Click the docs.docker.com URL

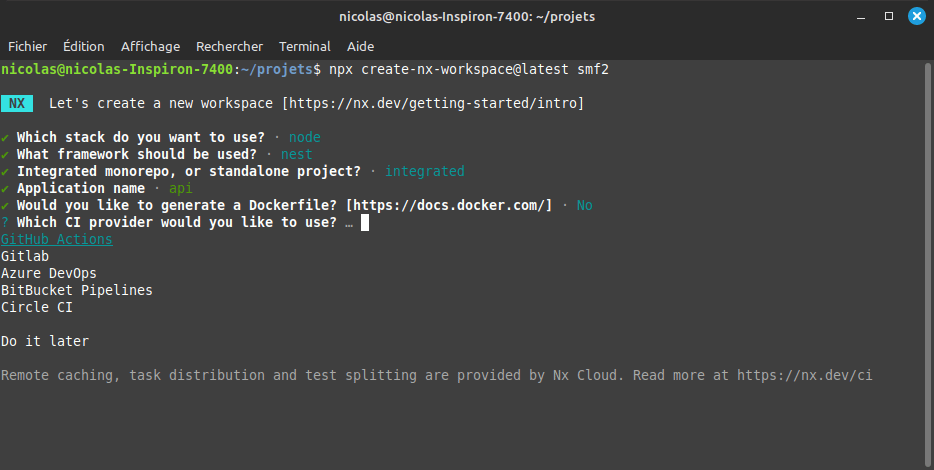[449, 205]
